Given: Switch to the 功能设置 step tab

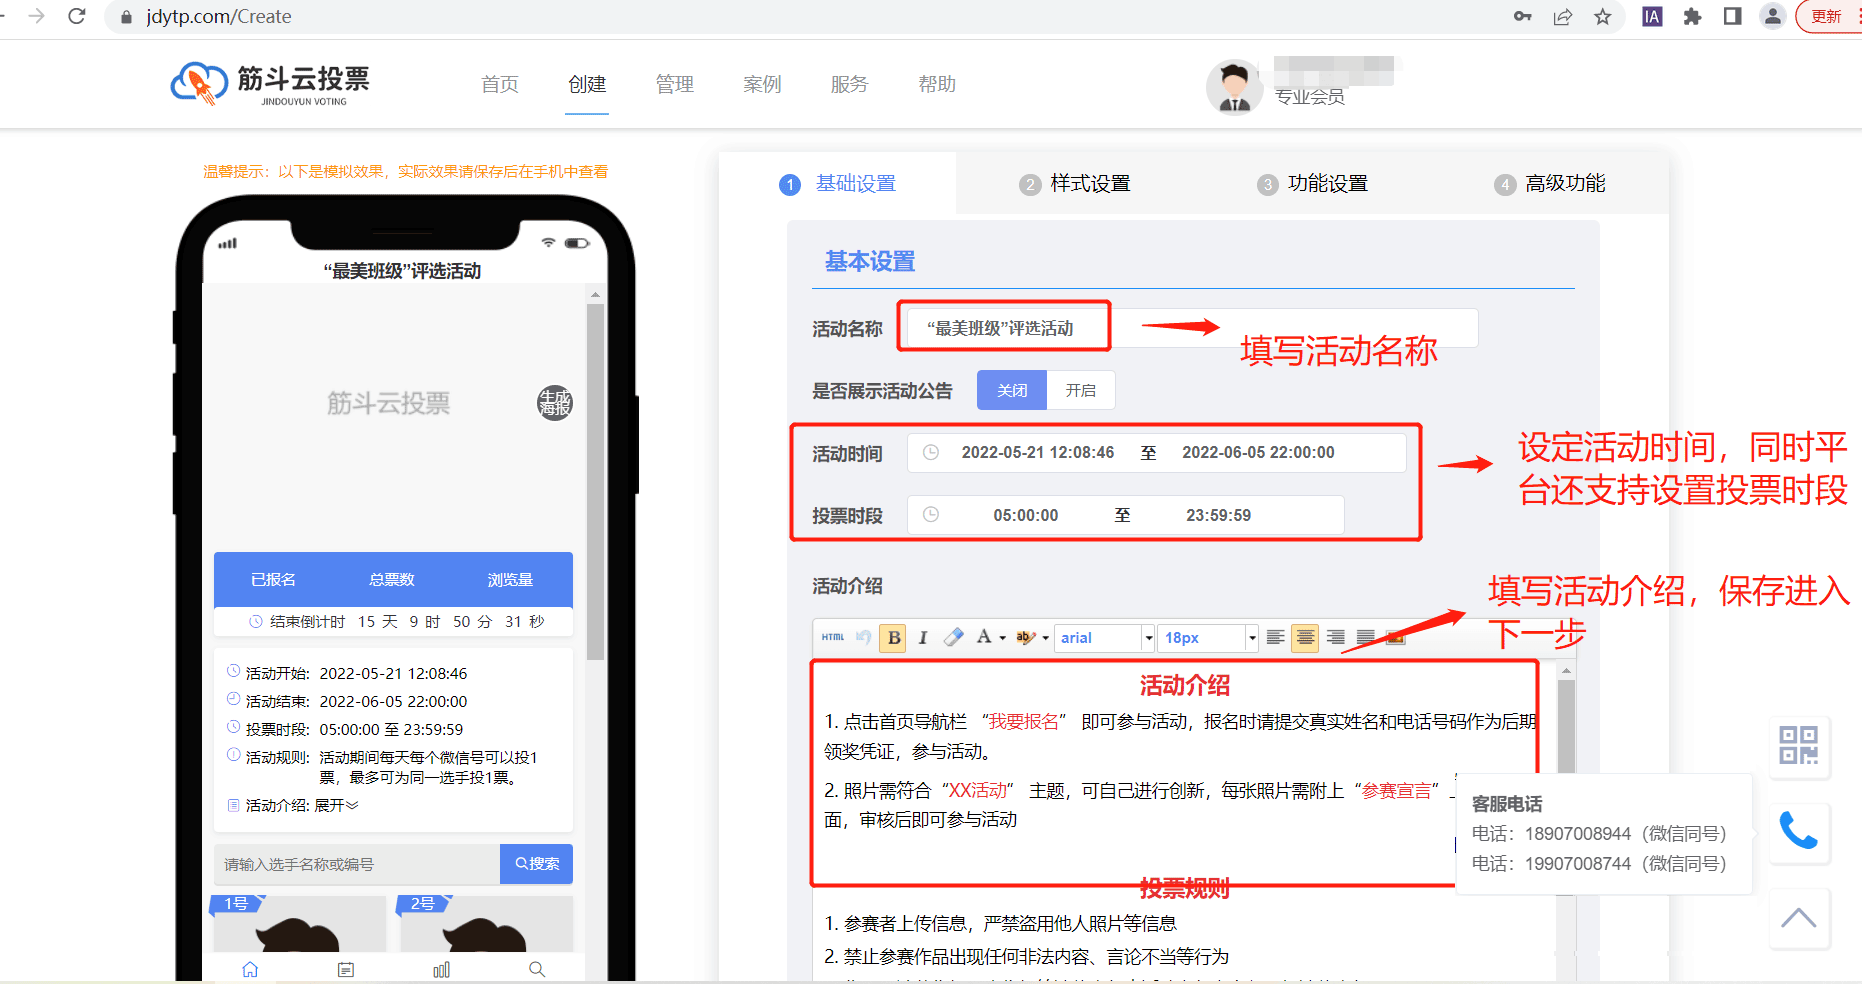Looking at the screenshot, I should point(1312,183).
